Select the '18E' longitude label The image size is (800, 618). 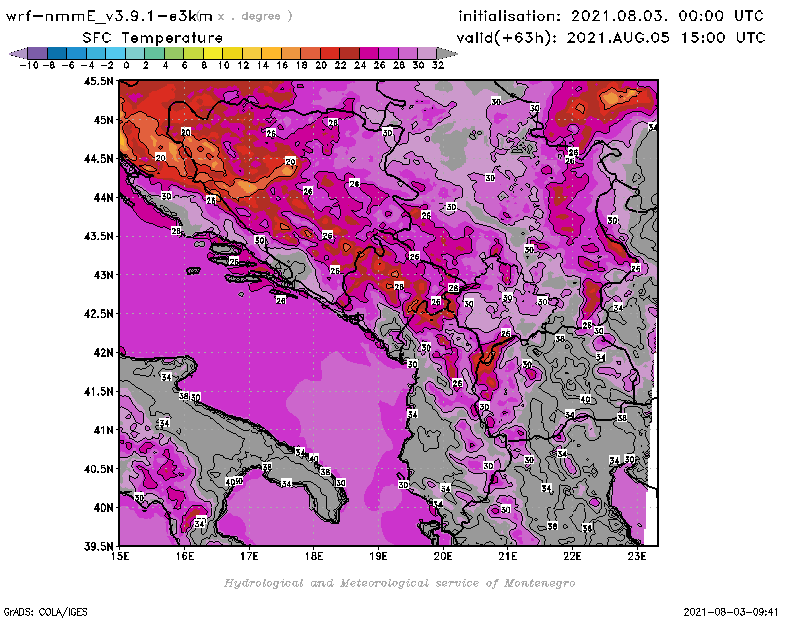pos(314,556)
